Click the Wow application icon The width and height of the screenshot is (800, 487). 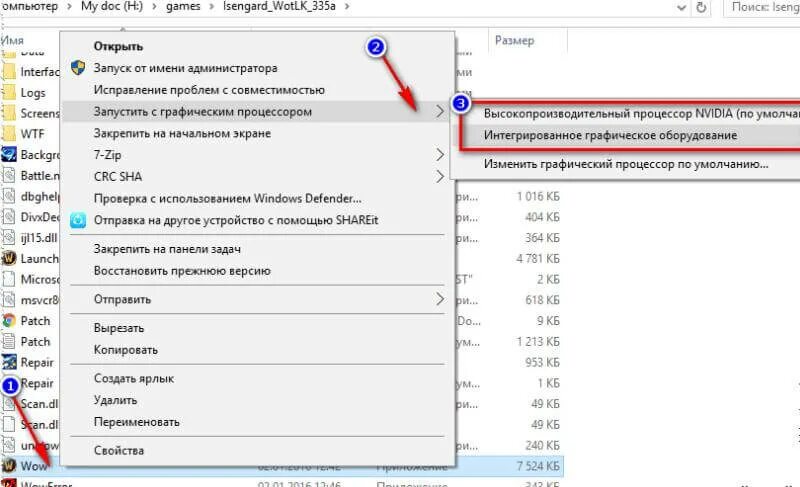tap(9, 466)
